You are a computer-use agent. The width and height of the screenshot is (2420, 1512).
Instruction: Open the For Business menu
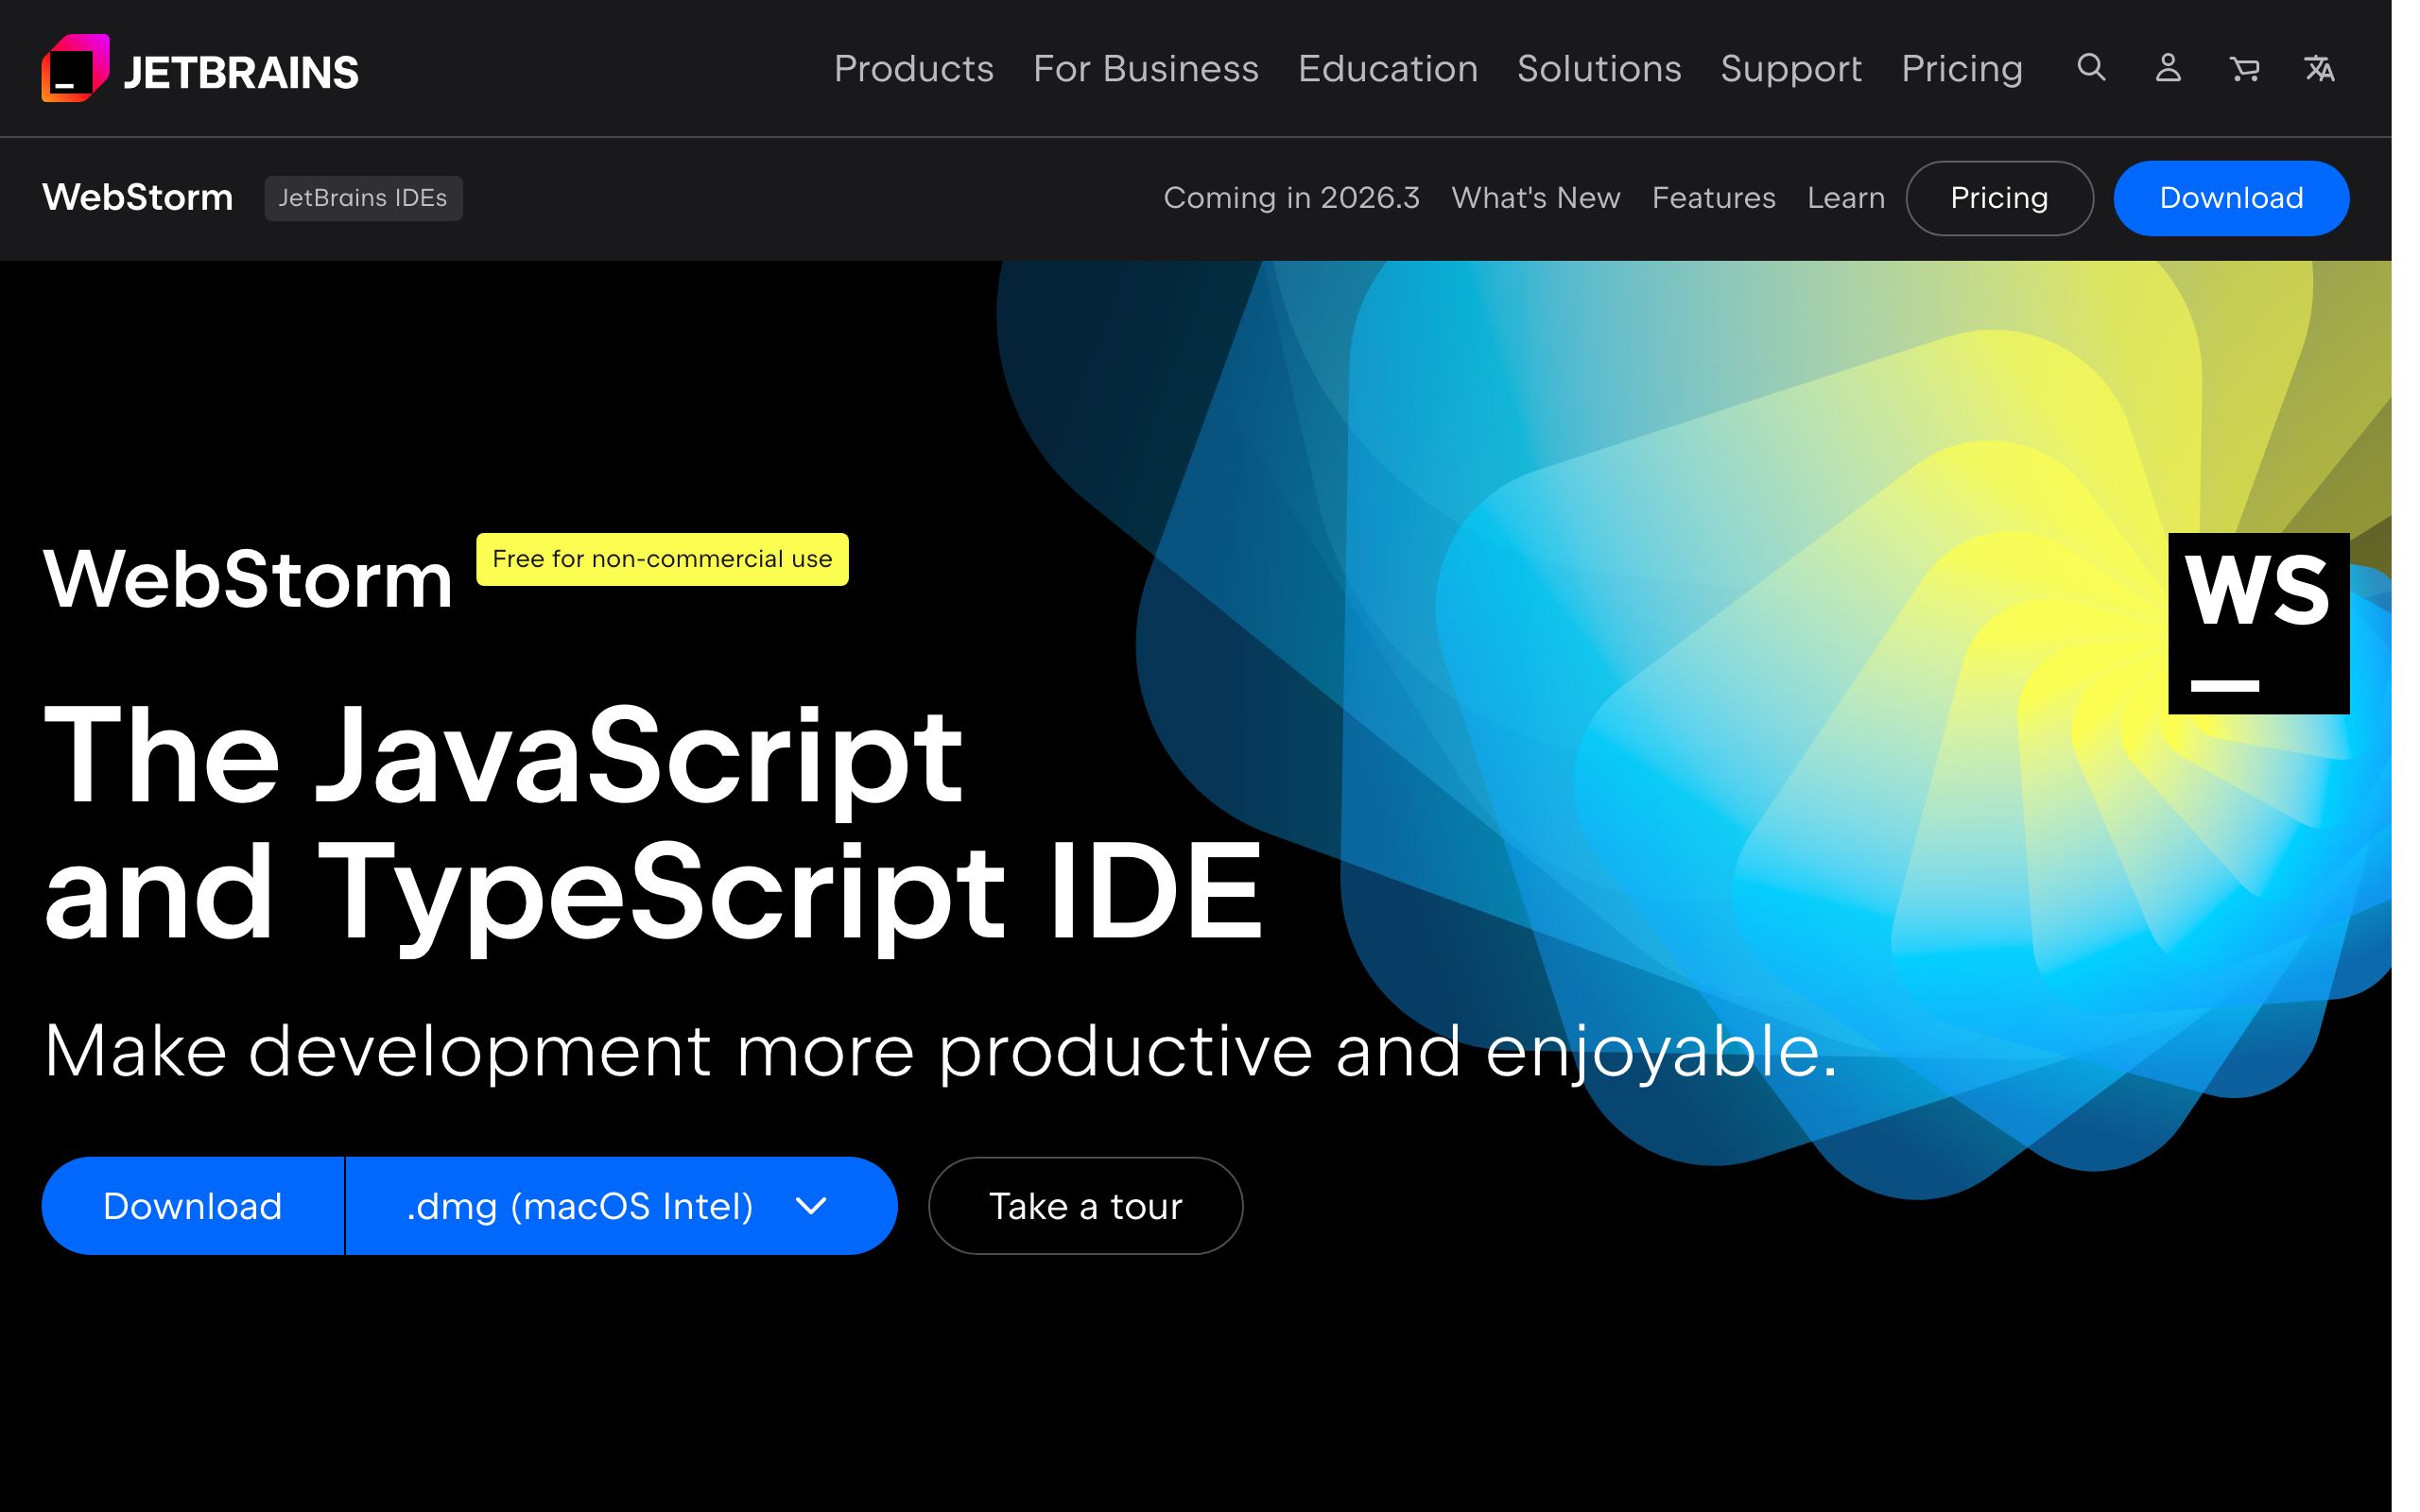tap(1146, 69)
